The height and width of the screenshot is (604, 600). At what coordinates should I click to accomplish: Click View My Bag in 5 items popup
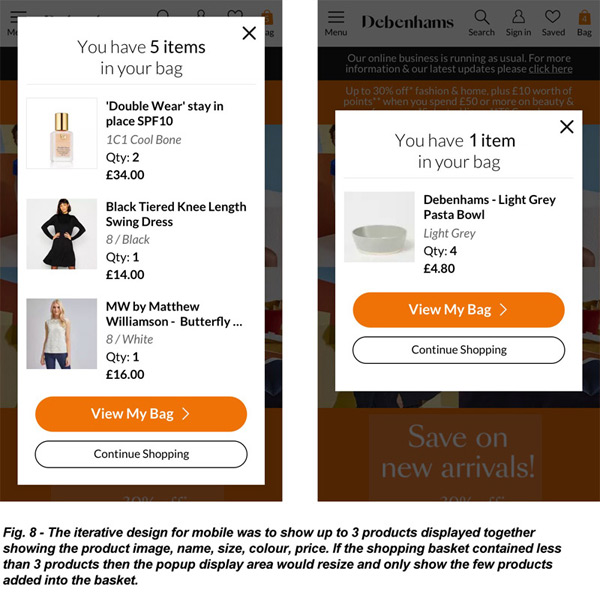coord(141,414)
